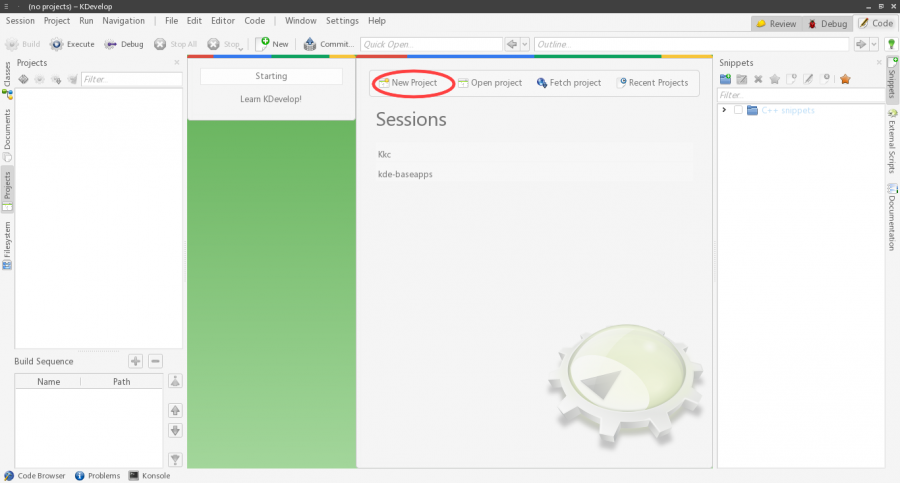The height and width of the screenshot is (483, 900).
Task: Toggle the Projects side panel tab
Action: tap(7, 187)
